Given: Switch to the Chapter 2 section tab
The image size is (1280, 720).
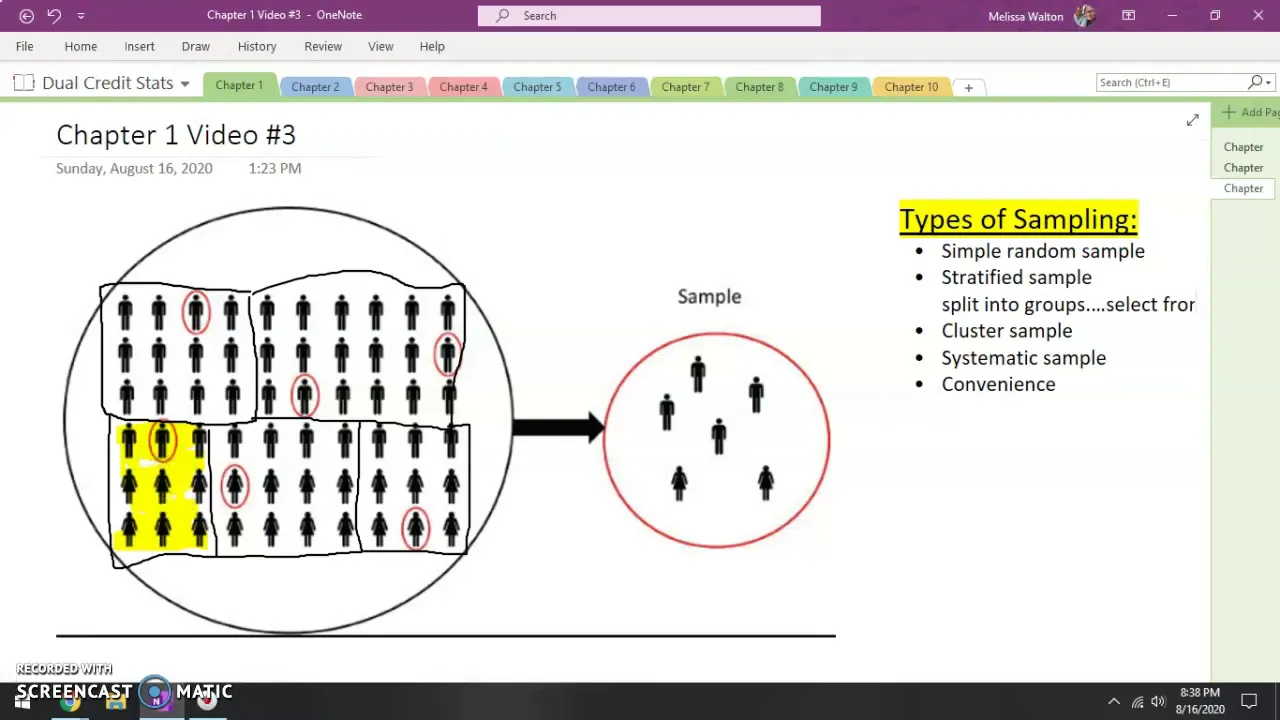Looking at the screenshot, I should click(315, 87).
